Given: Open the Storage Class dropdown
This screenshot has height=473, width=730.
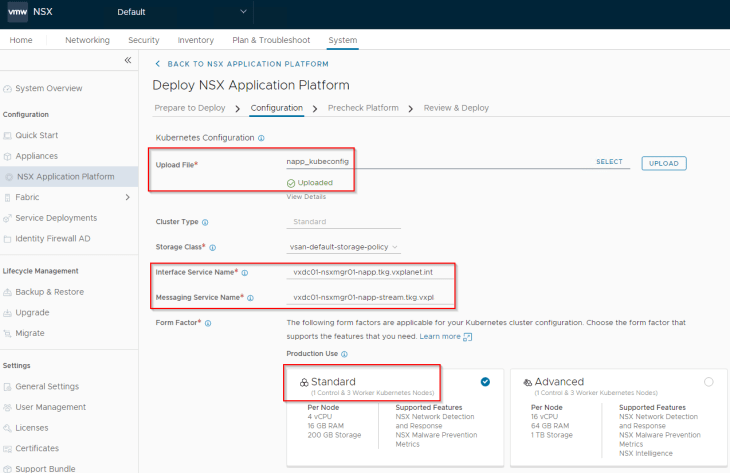Looking at the screenshot, I should click(x=343, y=247).
